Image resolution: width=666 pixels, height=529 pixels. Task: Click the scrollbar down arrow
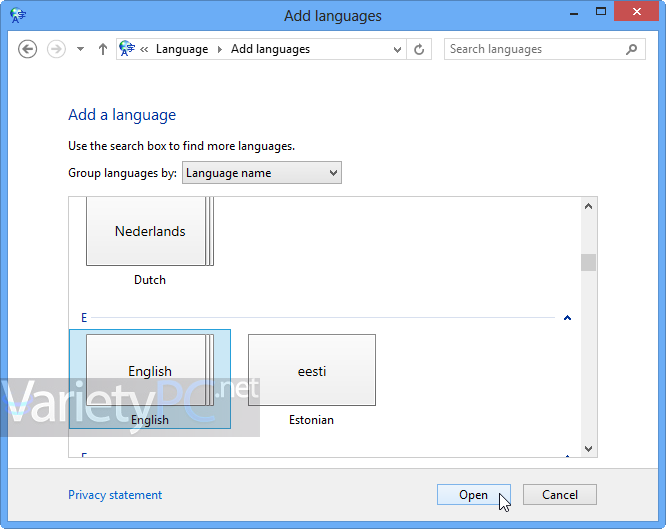click(588, 449)
